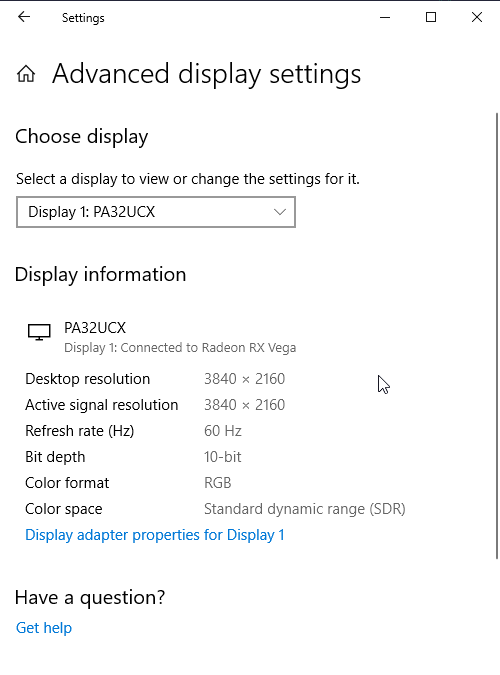Click the Bit depth 10-bit value

pos(223,457)
